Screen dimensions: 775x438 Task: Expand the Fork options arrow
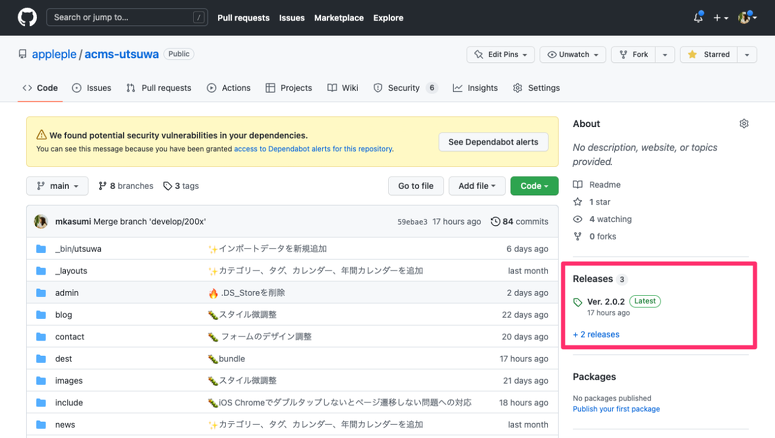tap(665, 54)
